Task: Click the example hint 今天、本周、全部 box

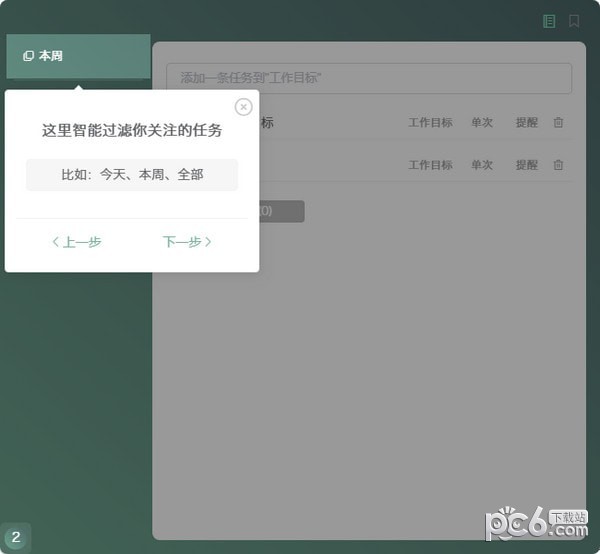Action: (132, 175)
